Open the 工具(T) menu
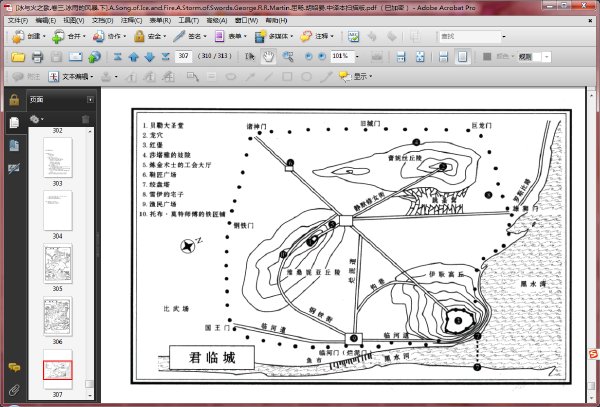 click(189, 20)
